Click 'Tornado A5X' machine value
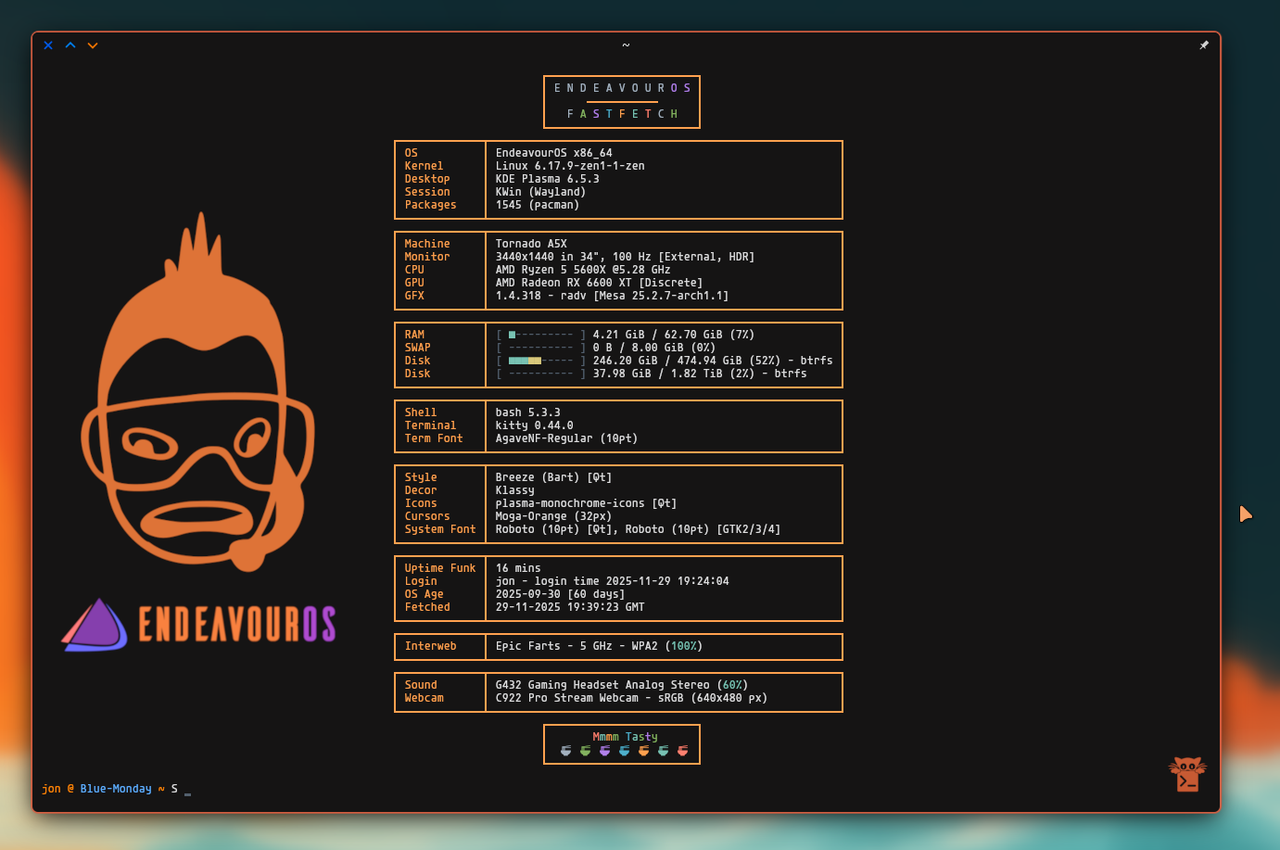The height and width of the screenshot is (850, 1280). pos(531,244)
